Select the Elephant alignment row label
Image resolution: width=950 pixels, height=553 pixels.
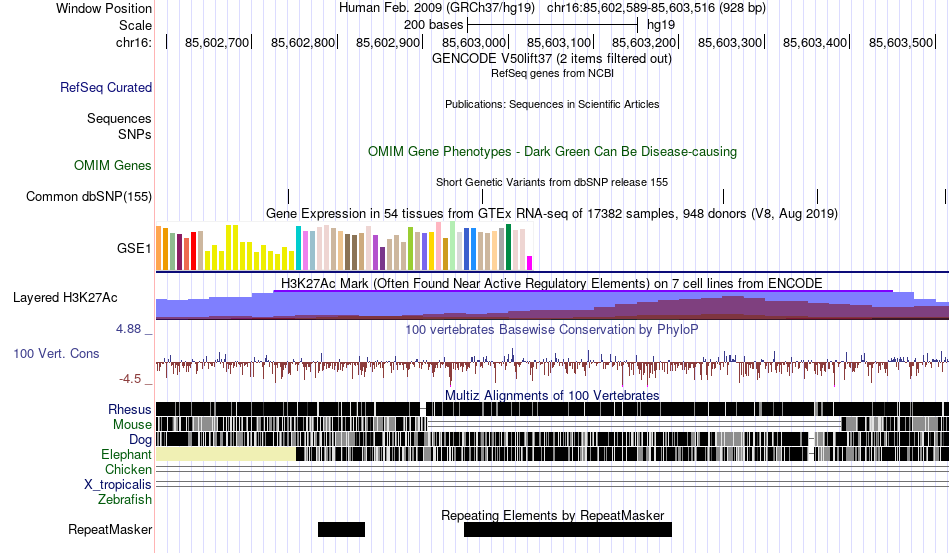[126, 454]
